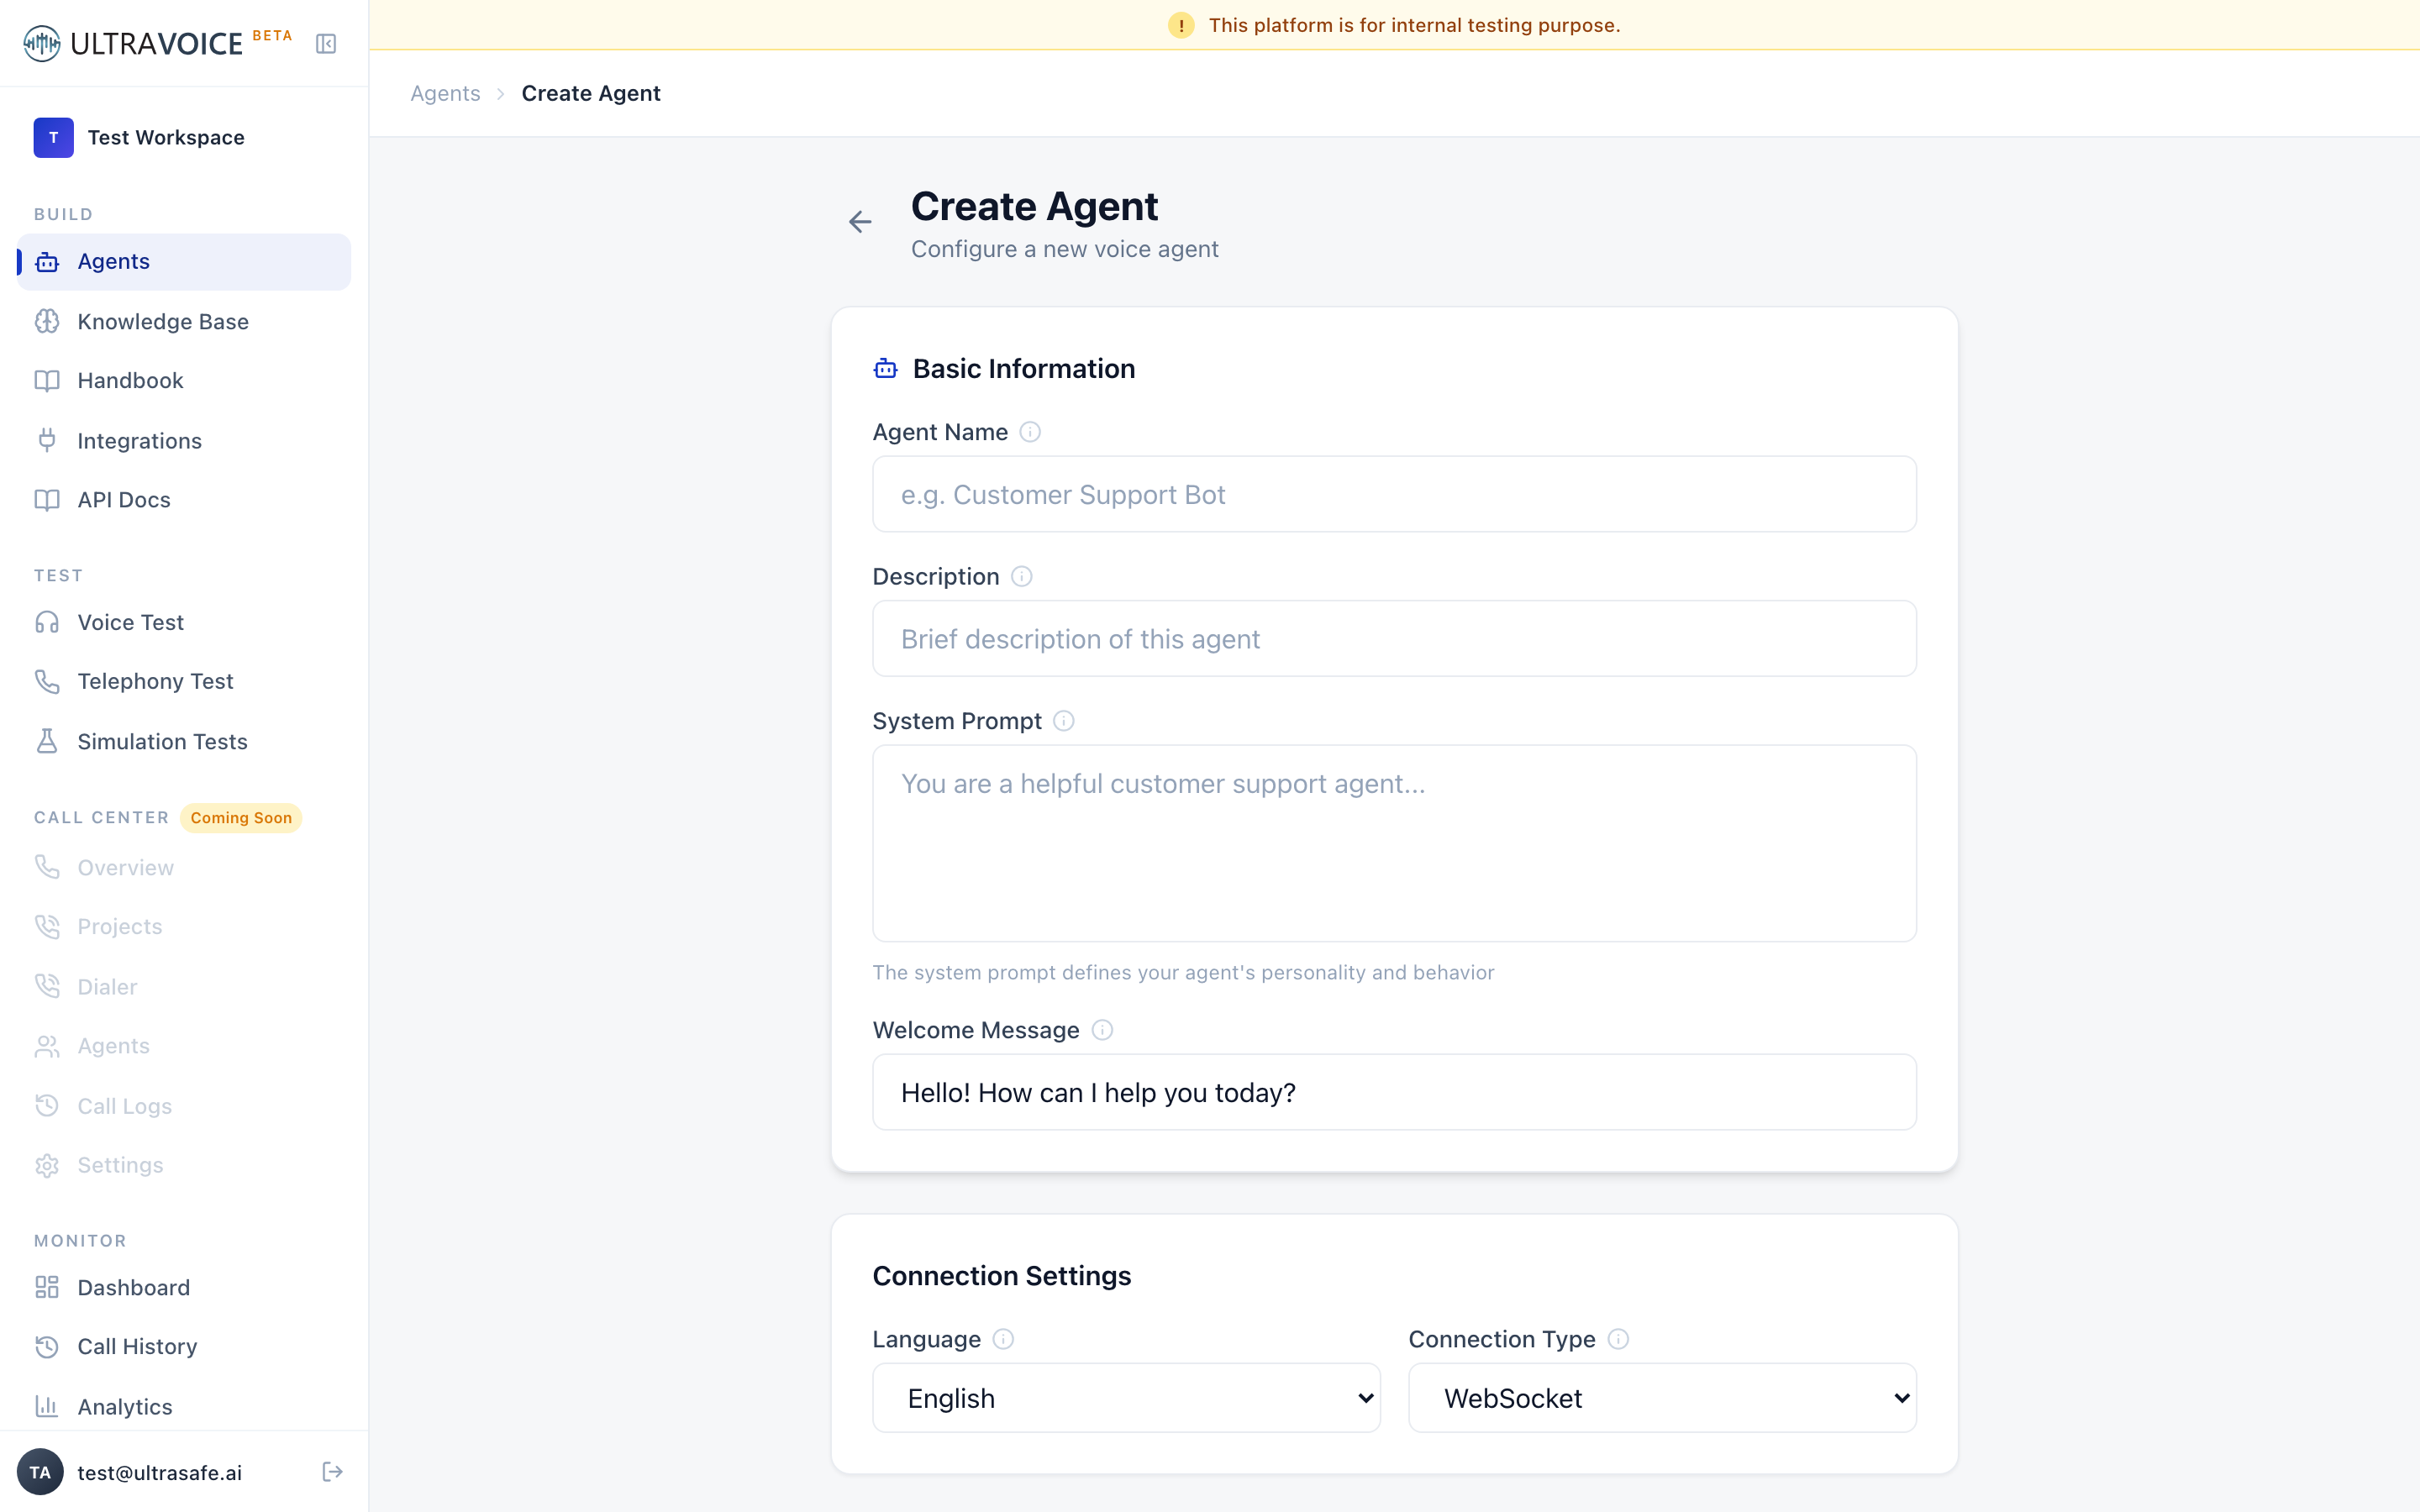
Task: Click Projects in Call Center section
Action: (184, 926)
